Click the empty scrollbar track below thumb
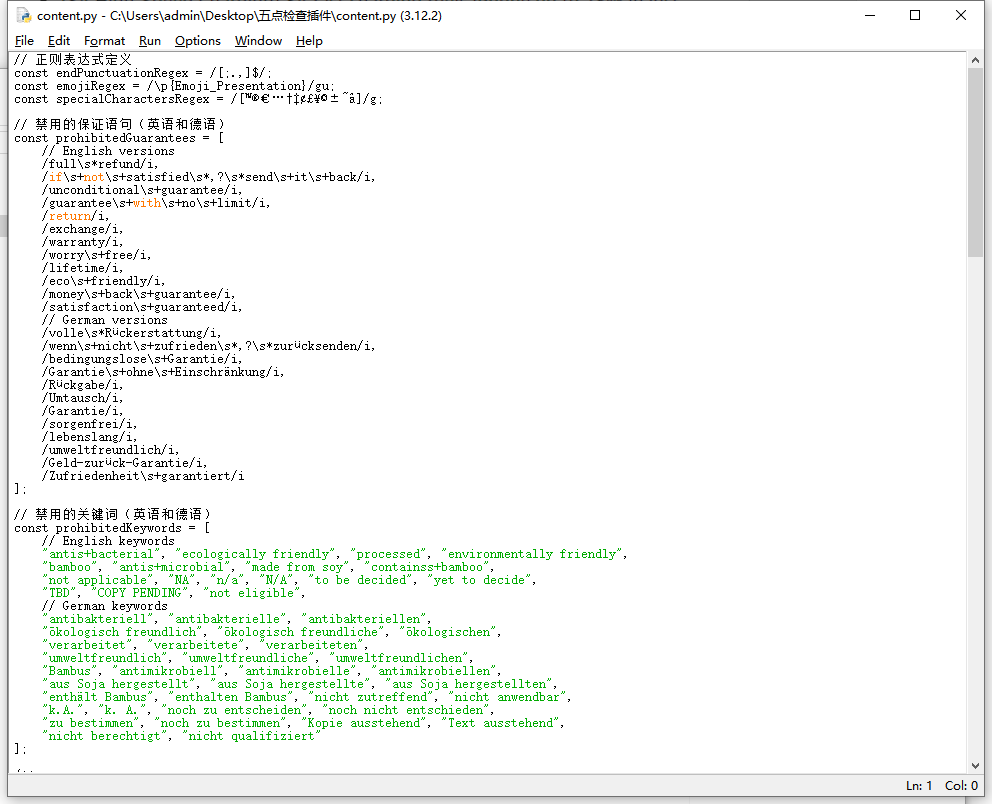 975,500
